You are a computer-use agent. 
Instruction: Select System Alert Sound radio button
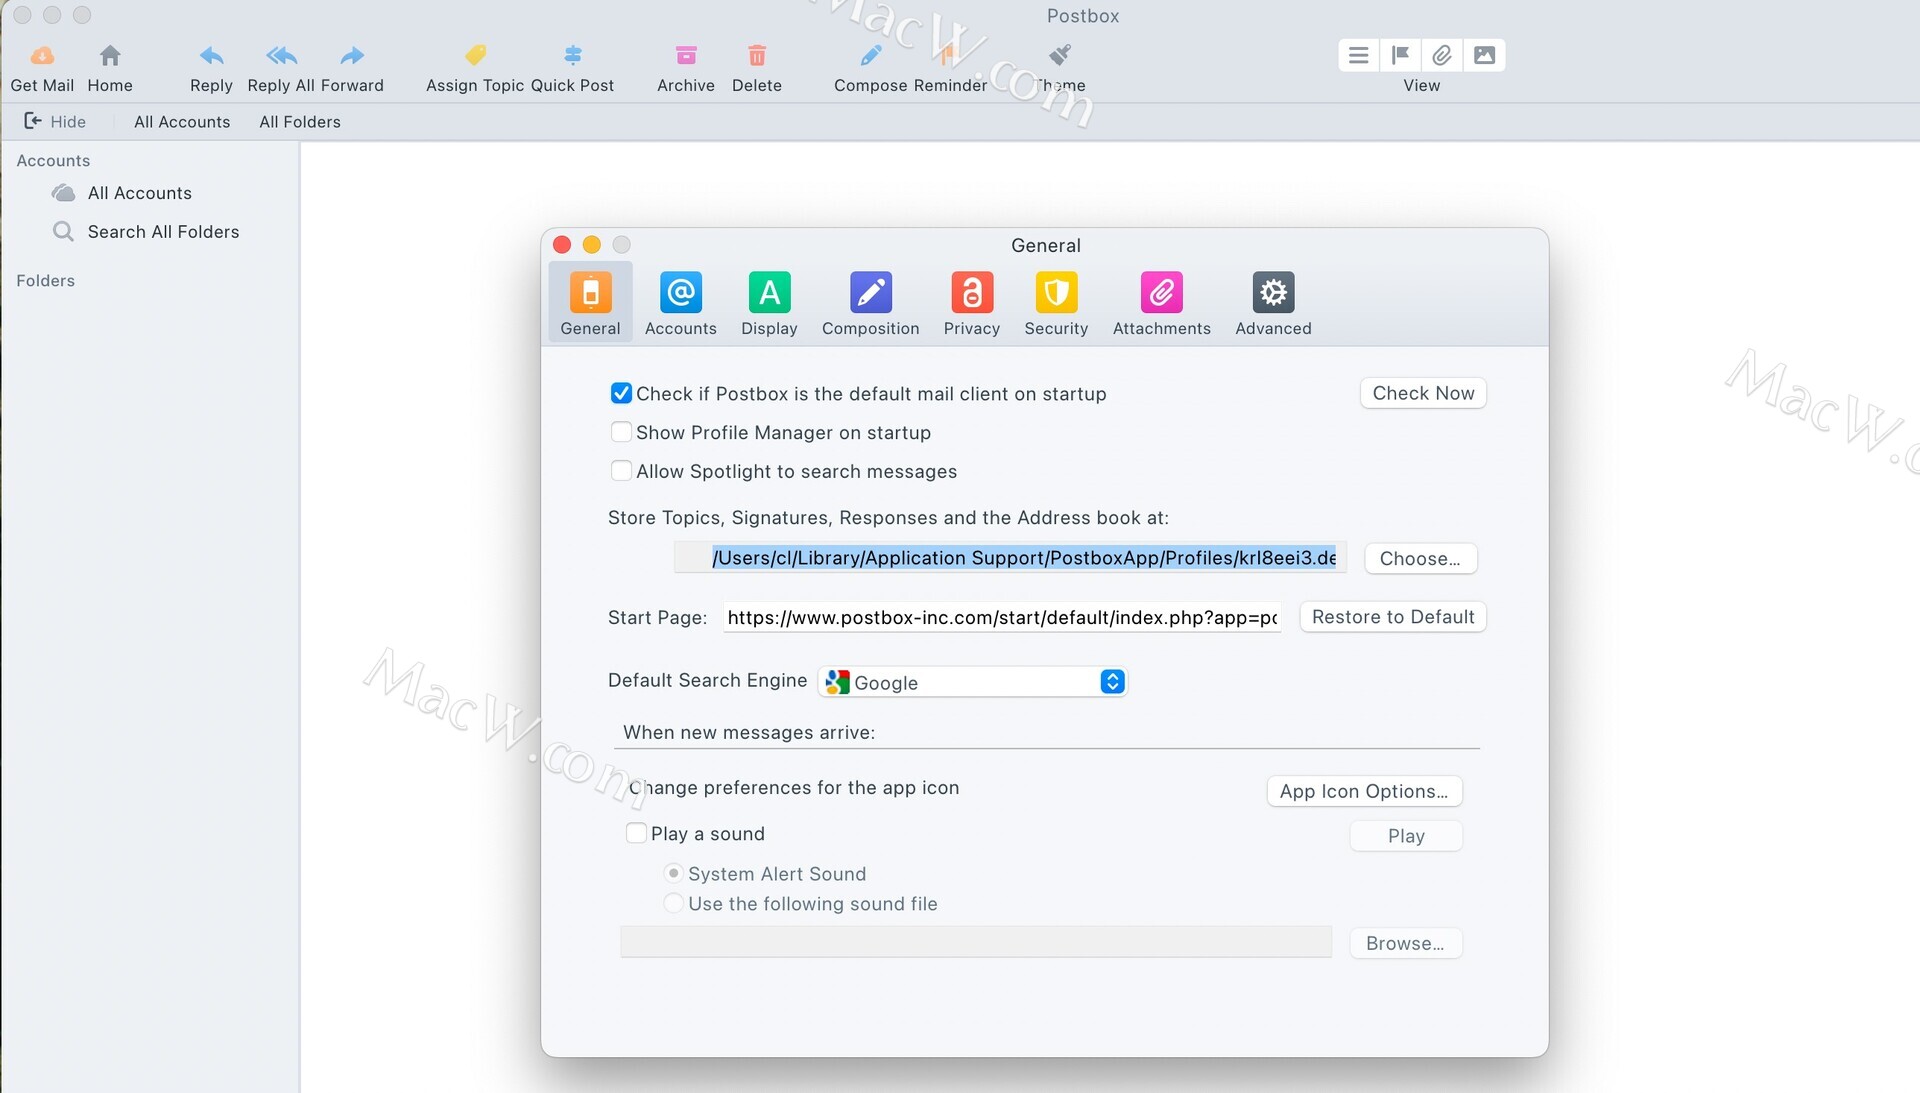674,873
